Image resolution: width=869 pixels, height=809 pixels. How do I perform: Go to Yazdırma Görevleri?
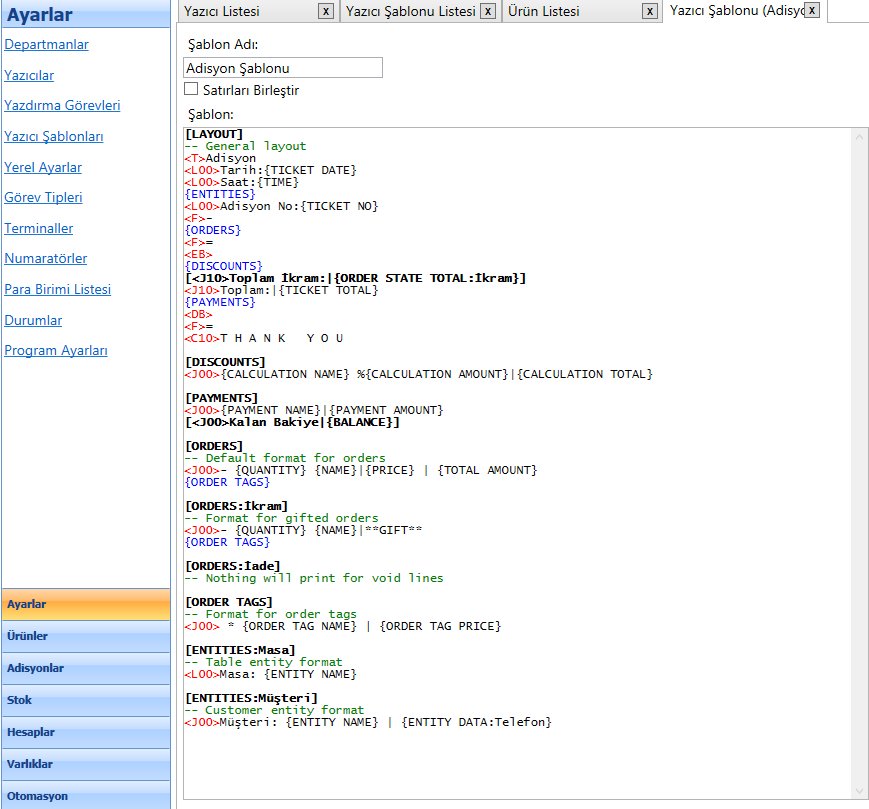[x=62, y=106]
